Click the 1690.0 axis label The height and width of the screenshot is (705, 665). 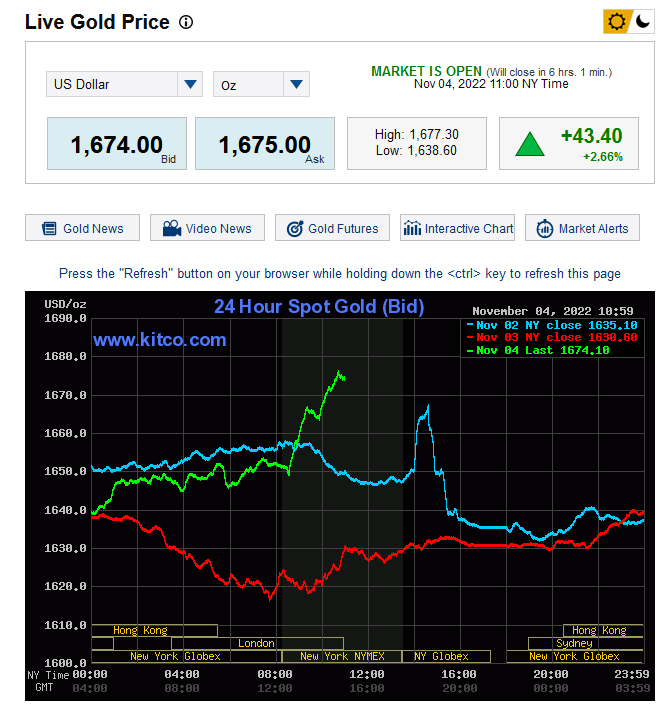[65, 318]
